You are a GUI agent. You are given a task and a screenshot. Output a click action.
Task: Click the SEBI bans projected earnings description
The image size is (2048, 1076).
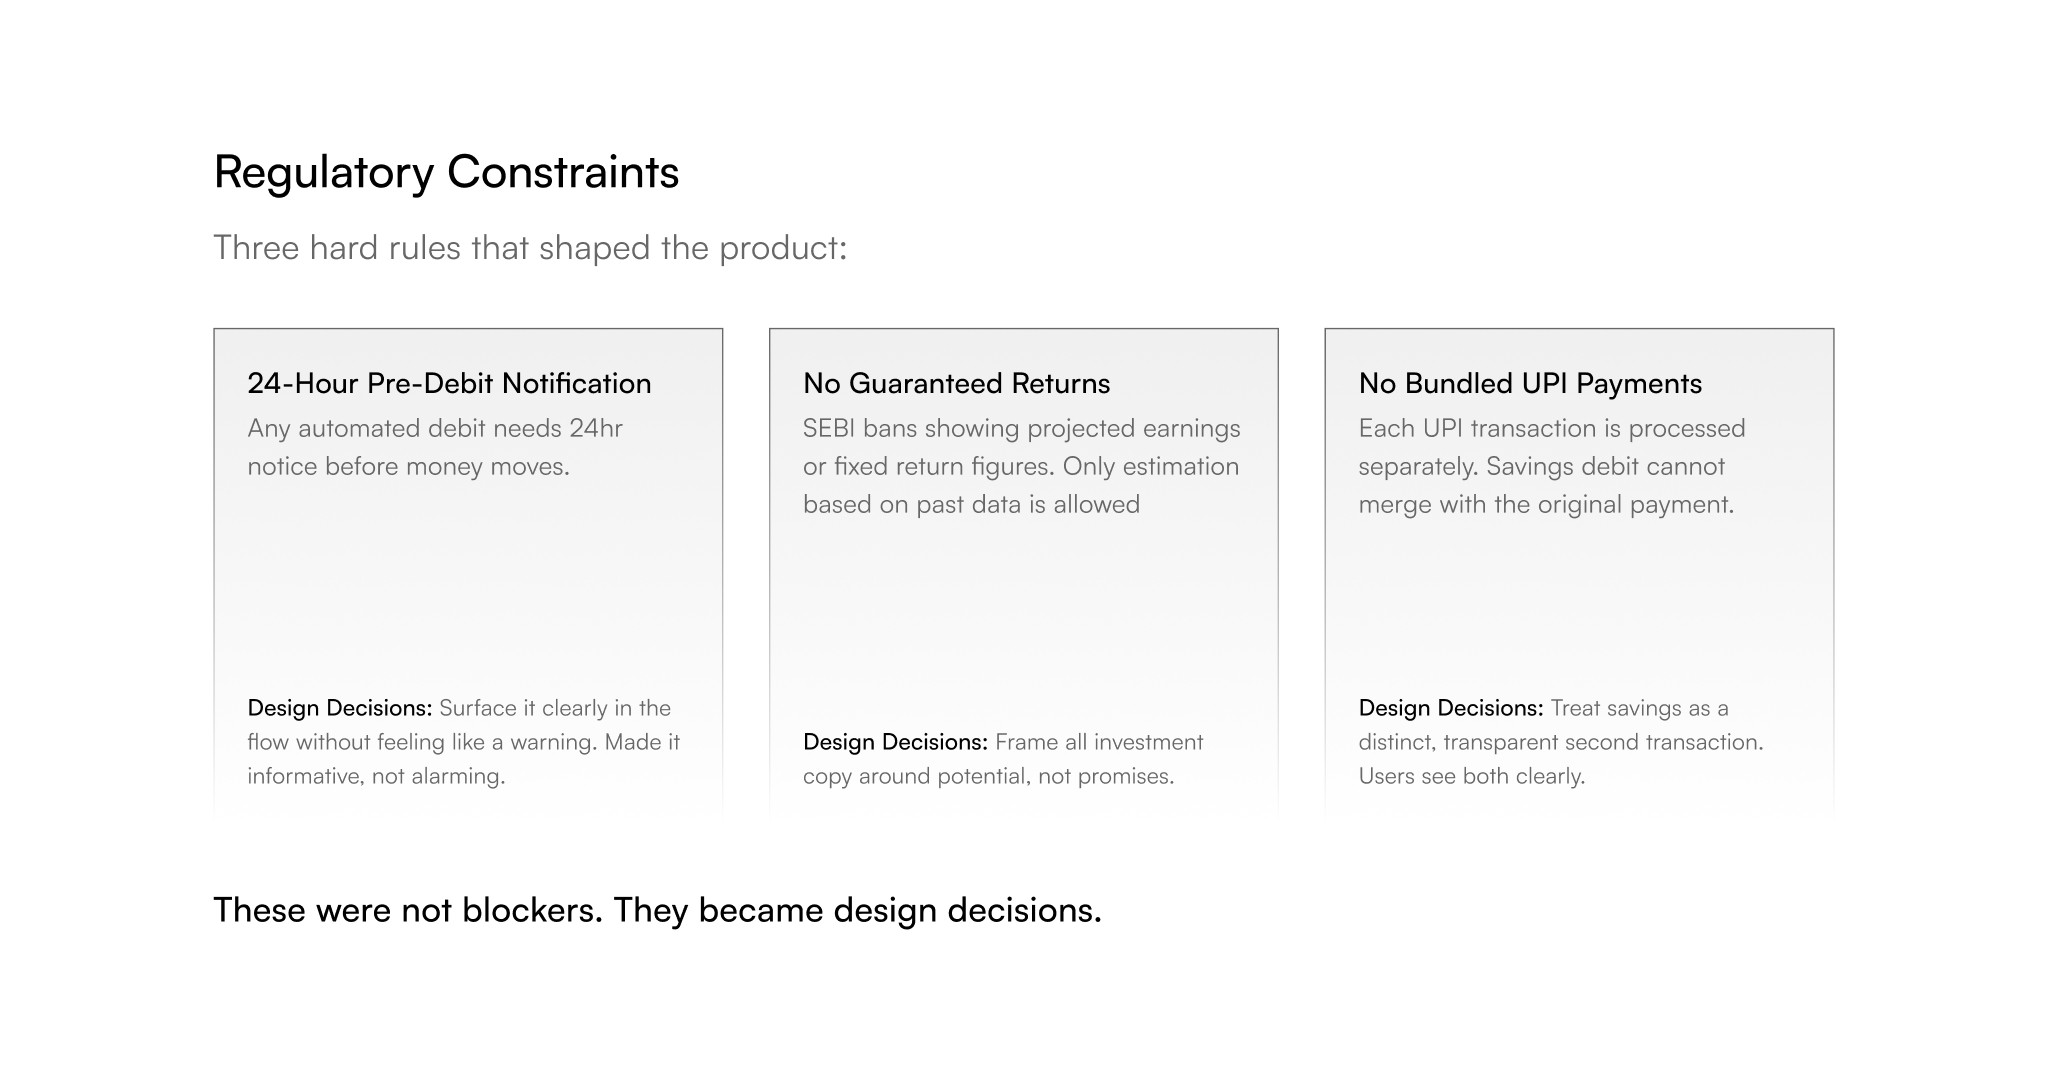point(1022,466)
